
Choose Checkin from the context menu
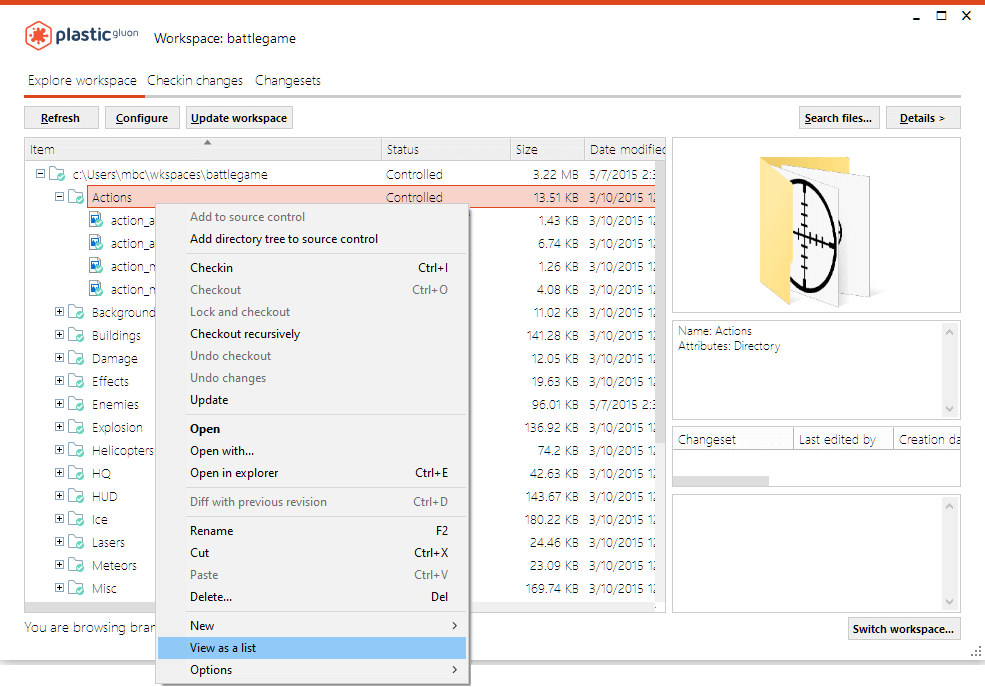[312, 268]
